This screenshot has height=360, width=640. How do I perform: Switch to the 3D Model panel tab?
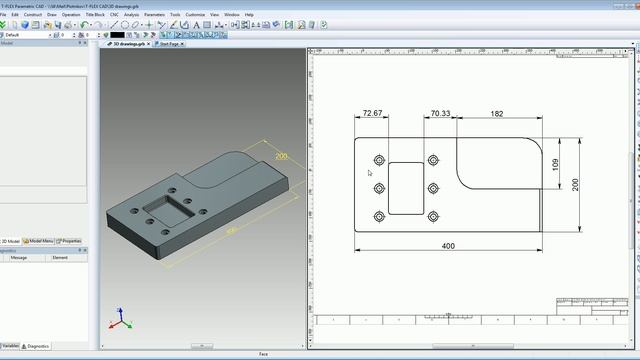(x=10, y=241)
